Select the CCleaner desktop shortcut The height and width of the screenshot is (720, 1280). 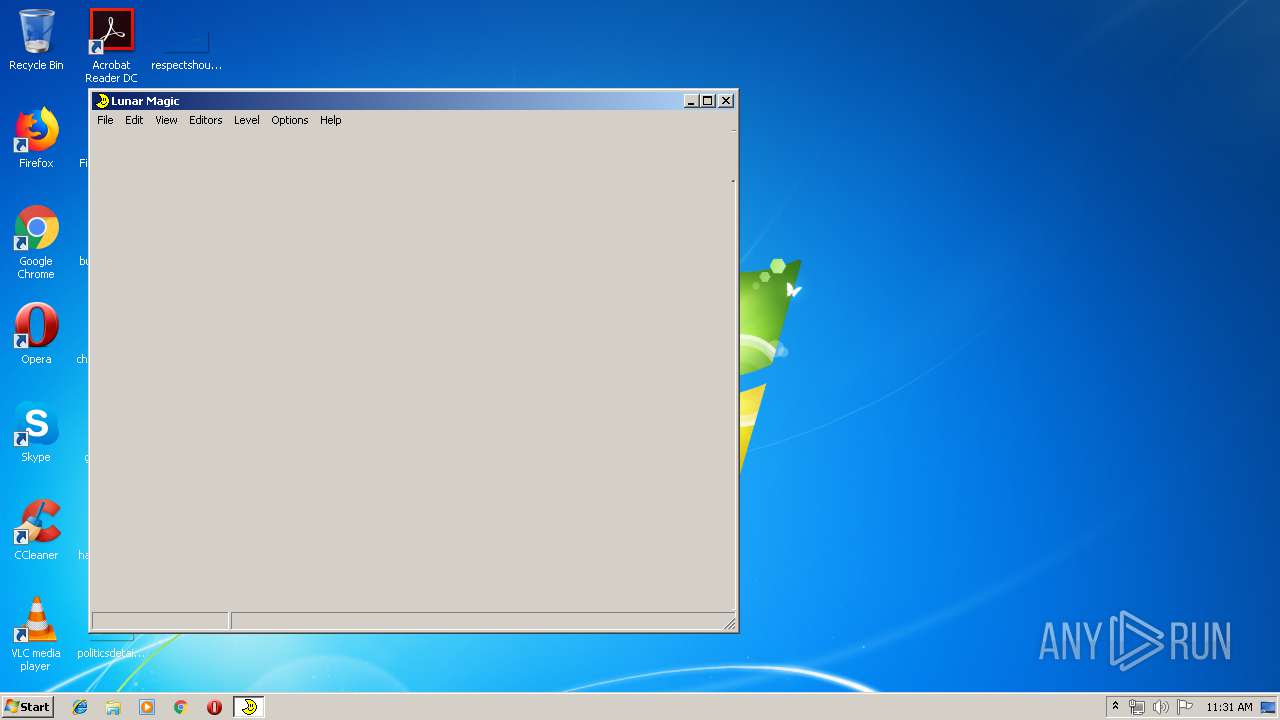coord(36,530)
